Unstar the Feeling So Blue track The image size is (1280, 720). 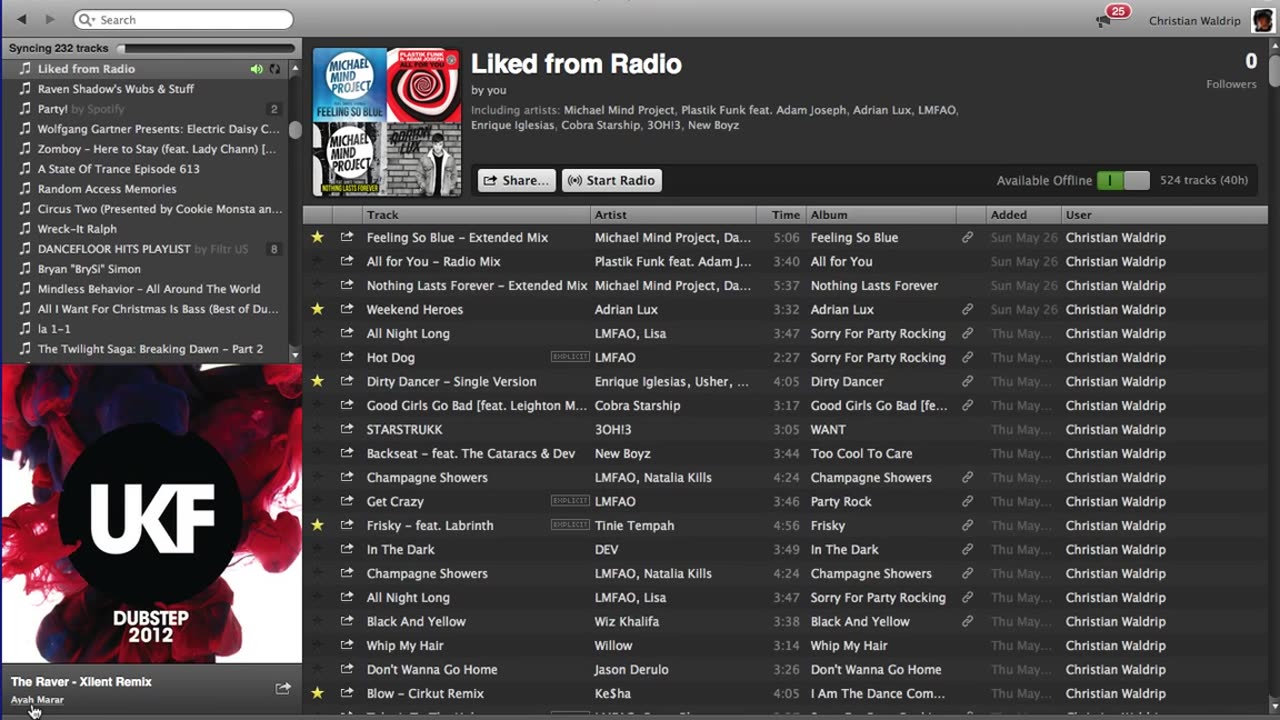[318, 237]
